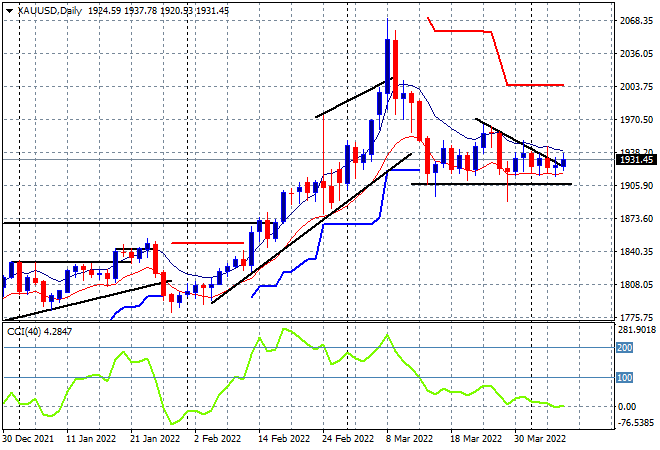Click the current price label 1931.45
Screen dimensions: 660x450
click(636, 160)
